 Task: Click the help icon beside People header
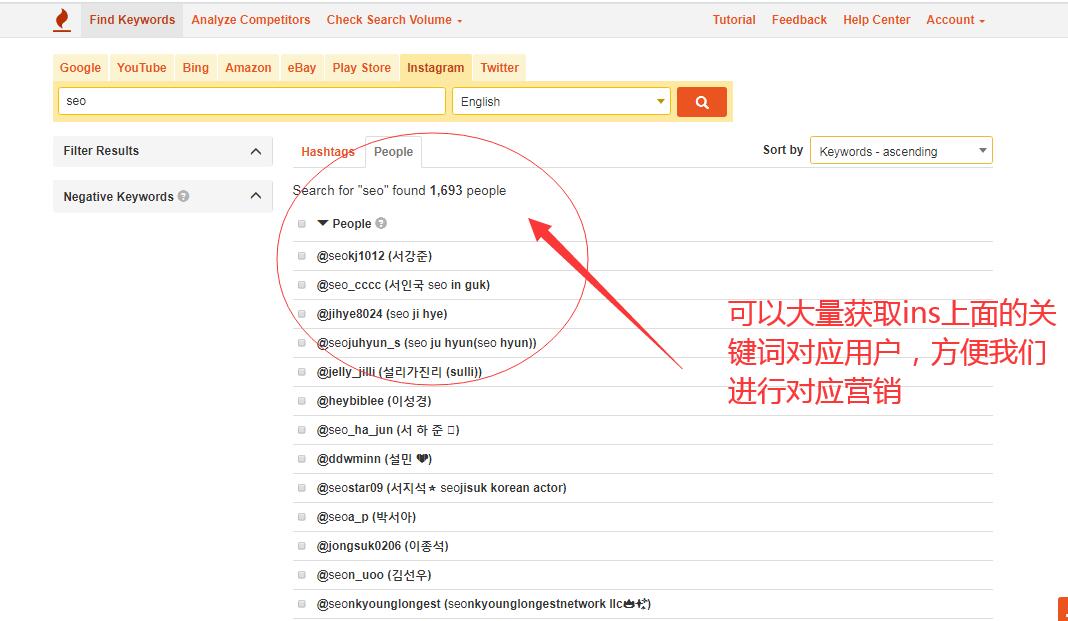click(380, 223)
